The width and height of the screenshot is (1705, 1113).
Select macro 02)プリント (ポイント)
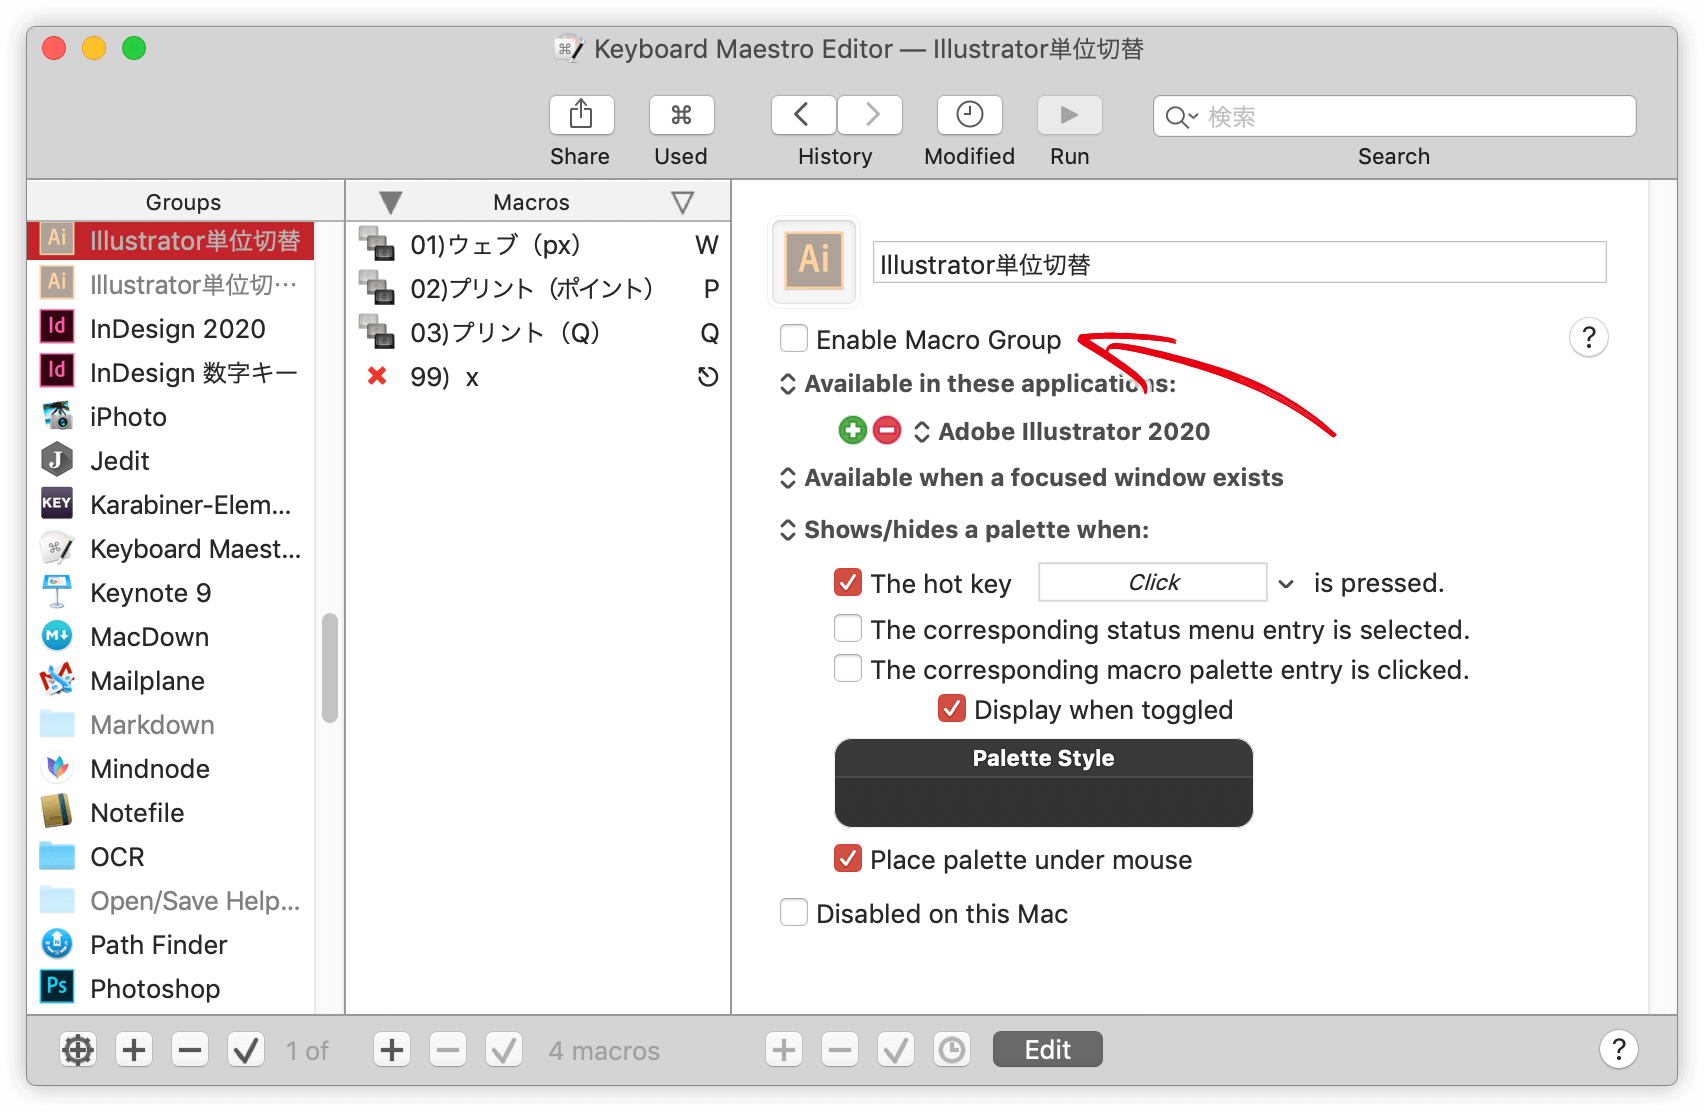pyautogui.click(x=538, y=288)
